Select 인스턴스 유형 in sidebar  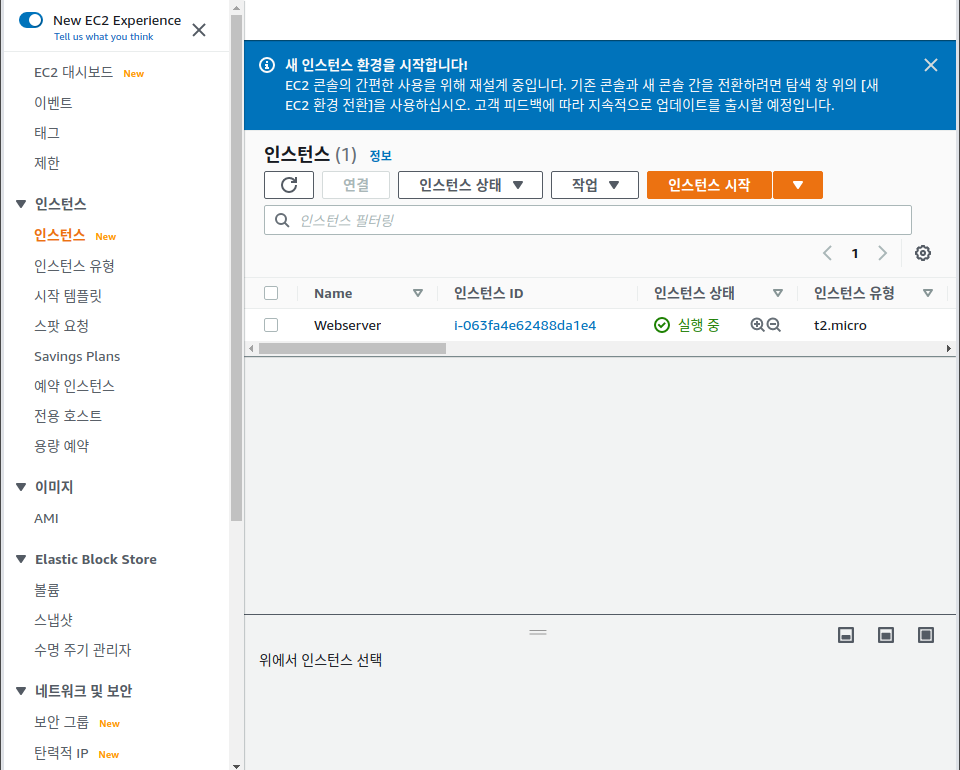click(x=75, y=266)
